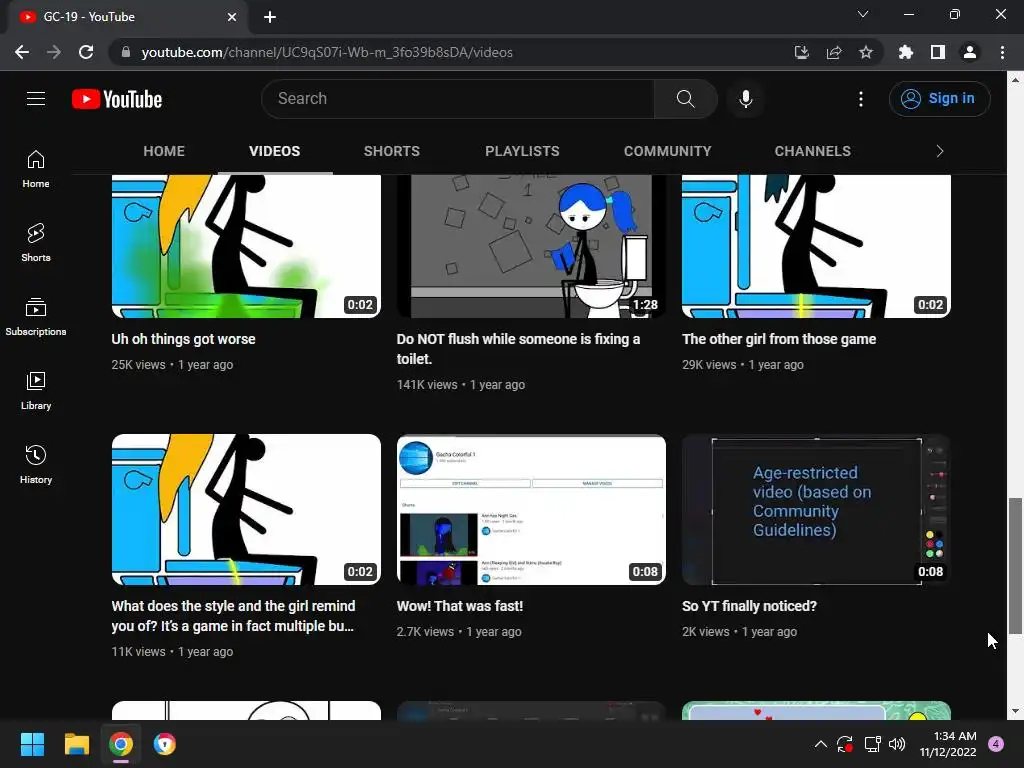Go back to previous page in Chrome
The width and height of the screenshot is (1024, 768).
point(22,52)
